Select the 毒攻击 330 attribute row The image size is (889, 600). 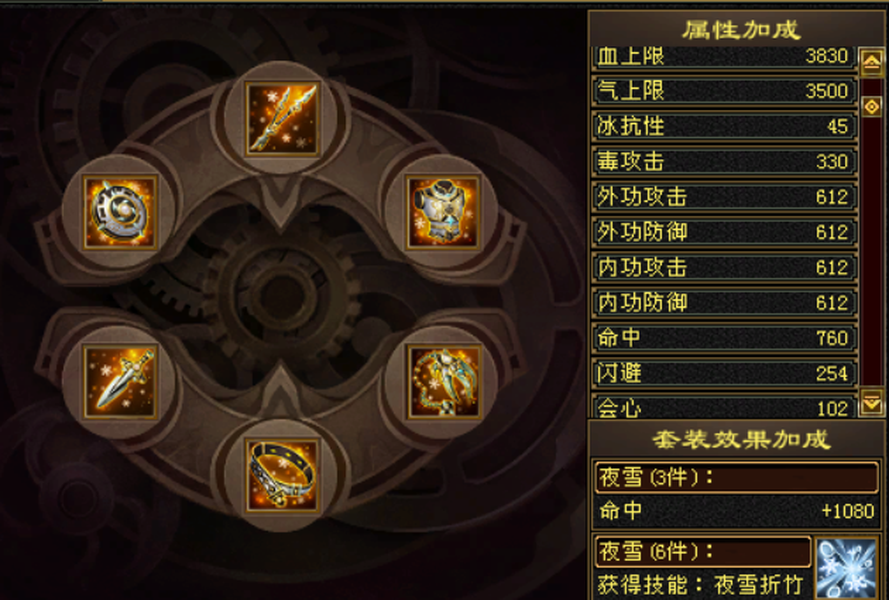(724, 162)
